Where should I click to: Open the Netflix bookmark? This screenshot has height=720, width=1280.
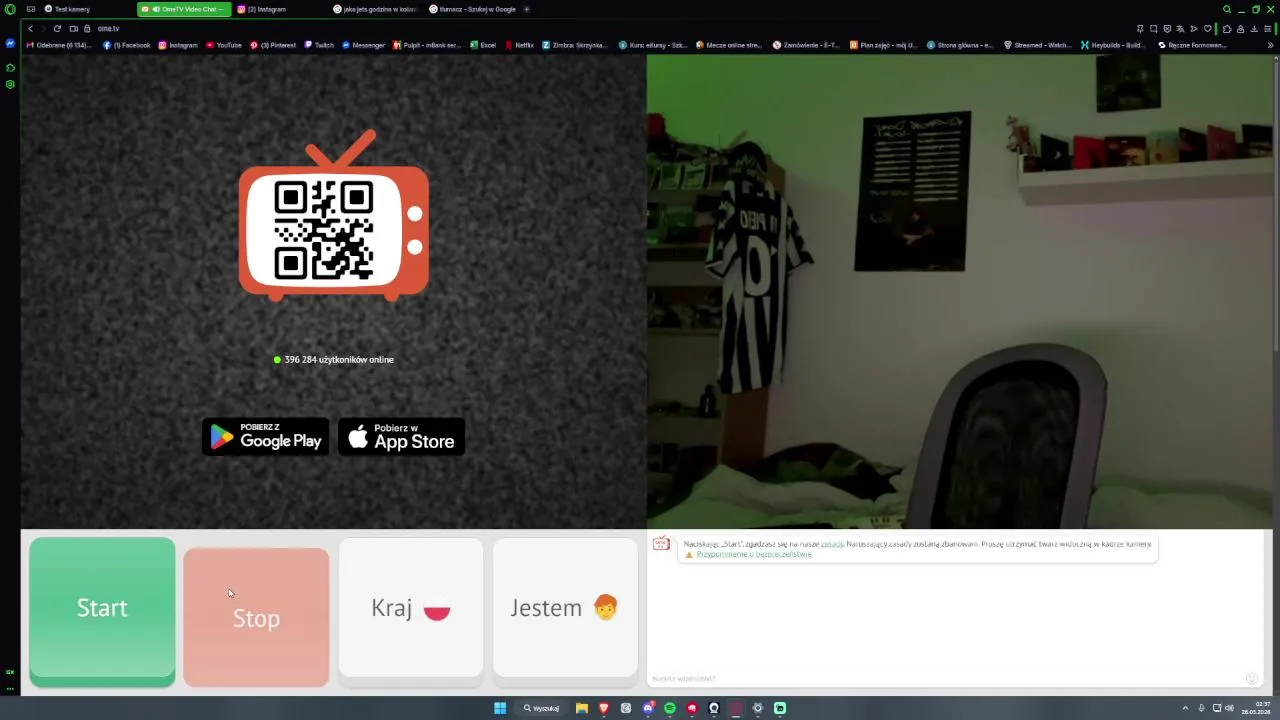coord(519,45)
